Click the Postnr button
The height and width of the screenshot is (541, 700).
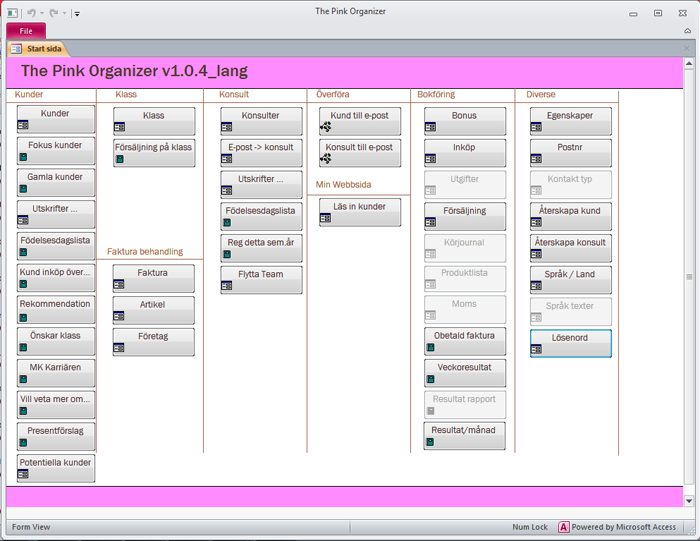pos(571,153)
